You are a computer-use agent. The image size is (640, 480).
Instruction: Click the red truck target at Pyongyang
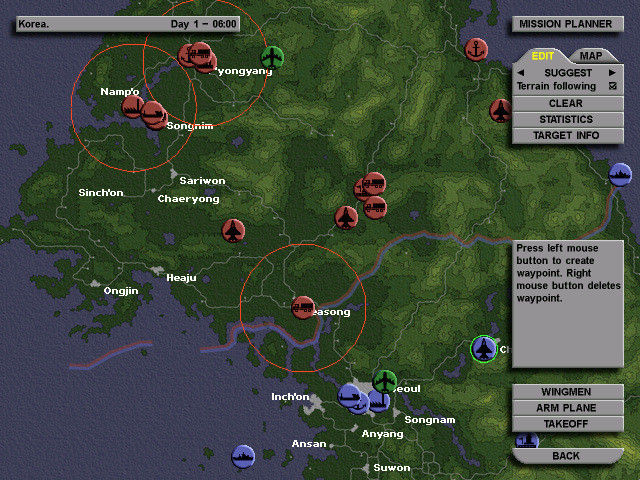pos(200,53)
